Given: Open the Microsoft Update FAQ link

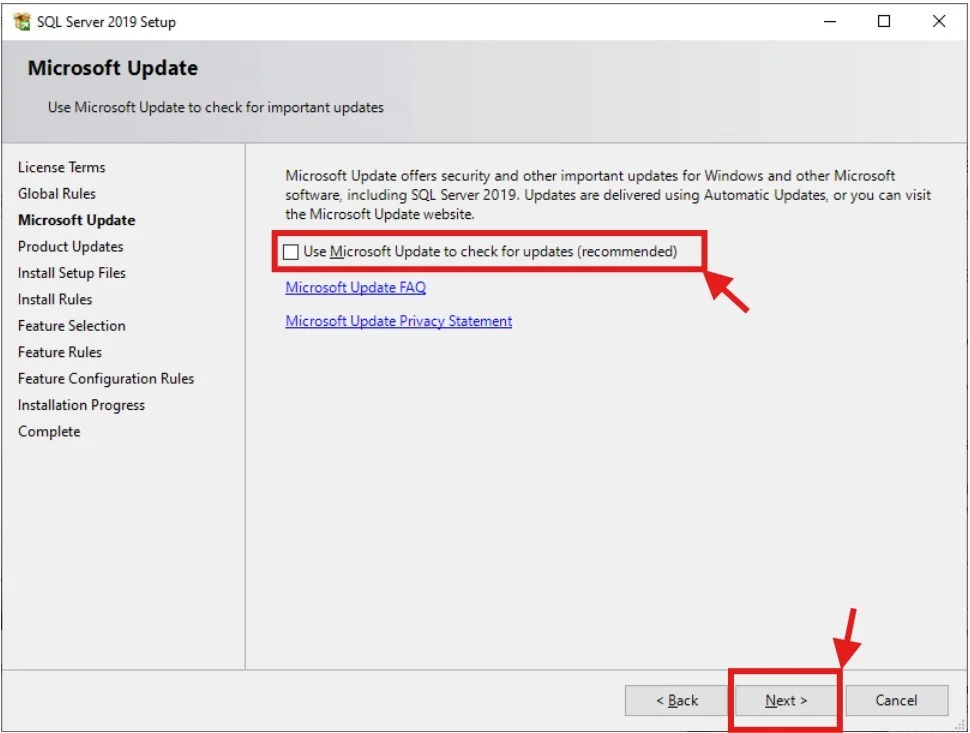Looking at the screenshot, I should [356, 288].
